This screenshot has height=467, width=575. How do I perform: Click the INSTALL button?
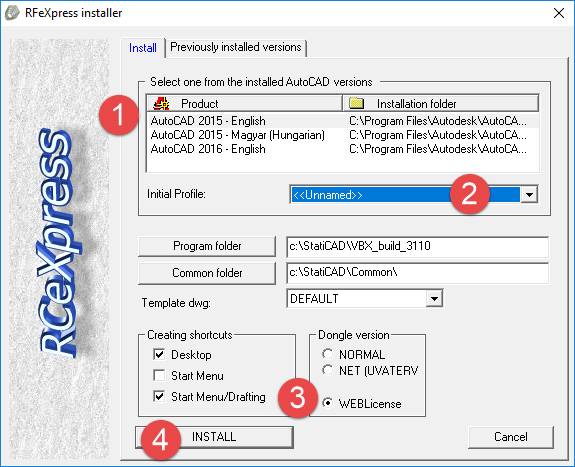coord(215,437)
